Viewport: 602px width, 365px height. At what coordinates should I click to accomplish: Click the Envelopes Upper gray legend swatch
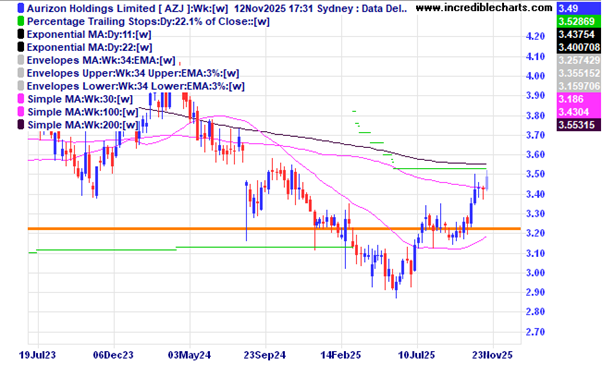21,73
